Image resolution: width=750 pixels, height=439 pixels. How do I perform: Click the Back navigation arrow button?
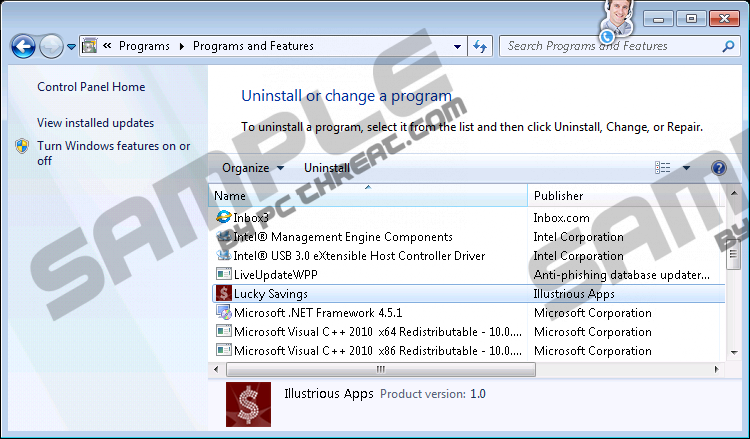23,46
